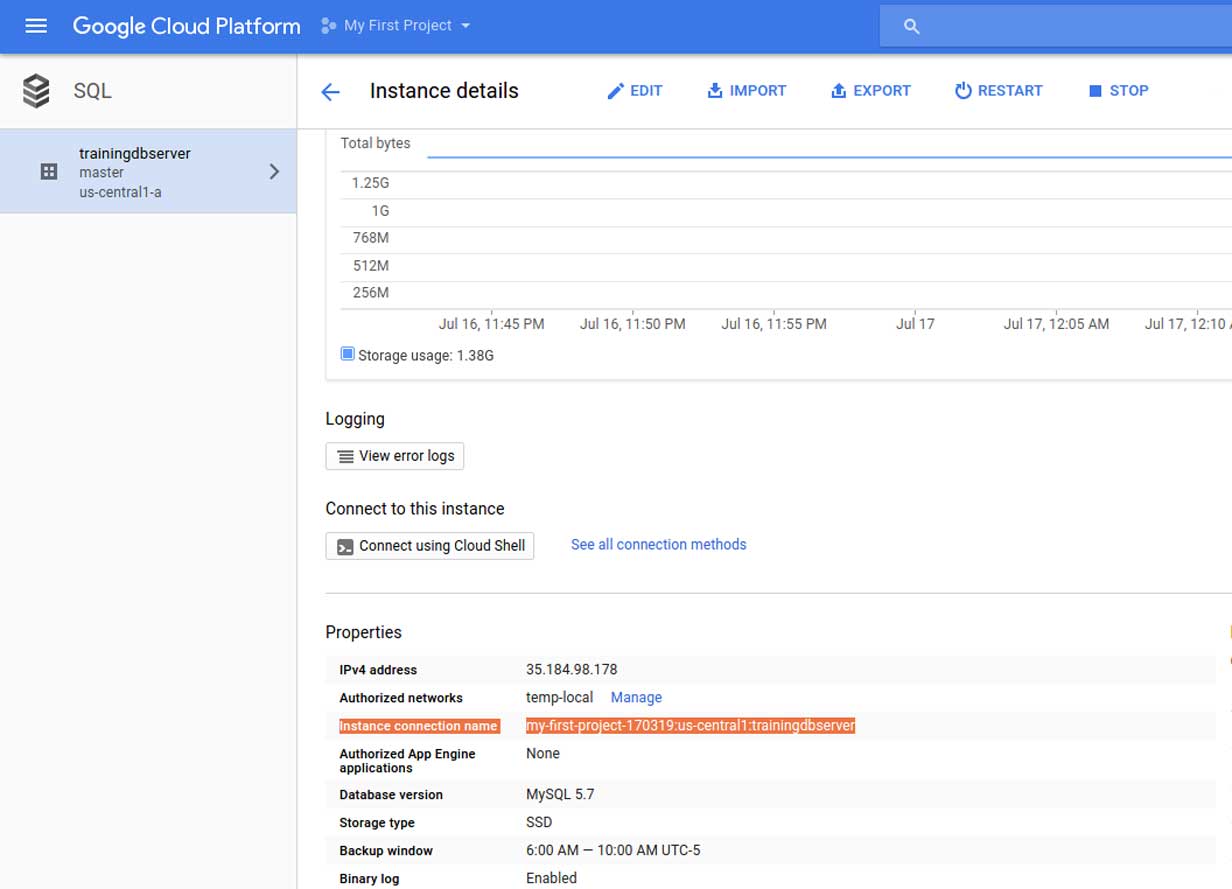This screenshot has height=889, width=1232.
Task: Click the backup window time value
Action: coord(613,851)
